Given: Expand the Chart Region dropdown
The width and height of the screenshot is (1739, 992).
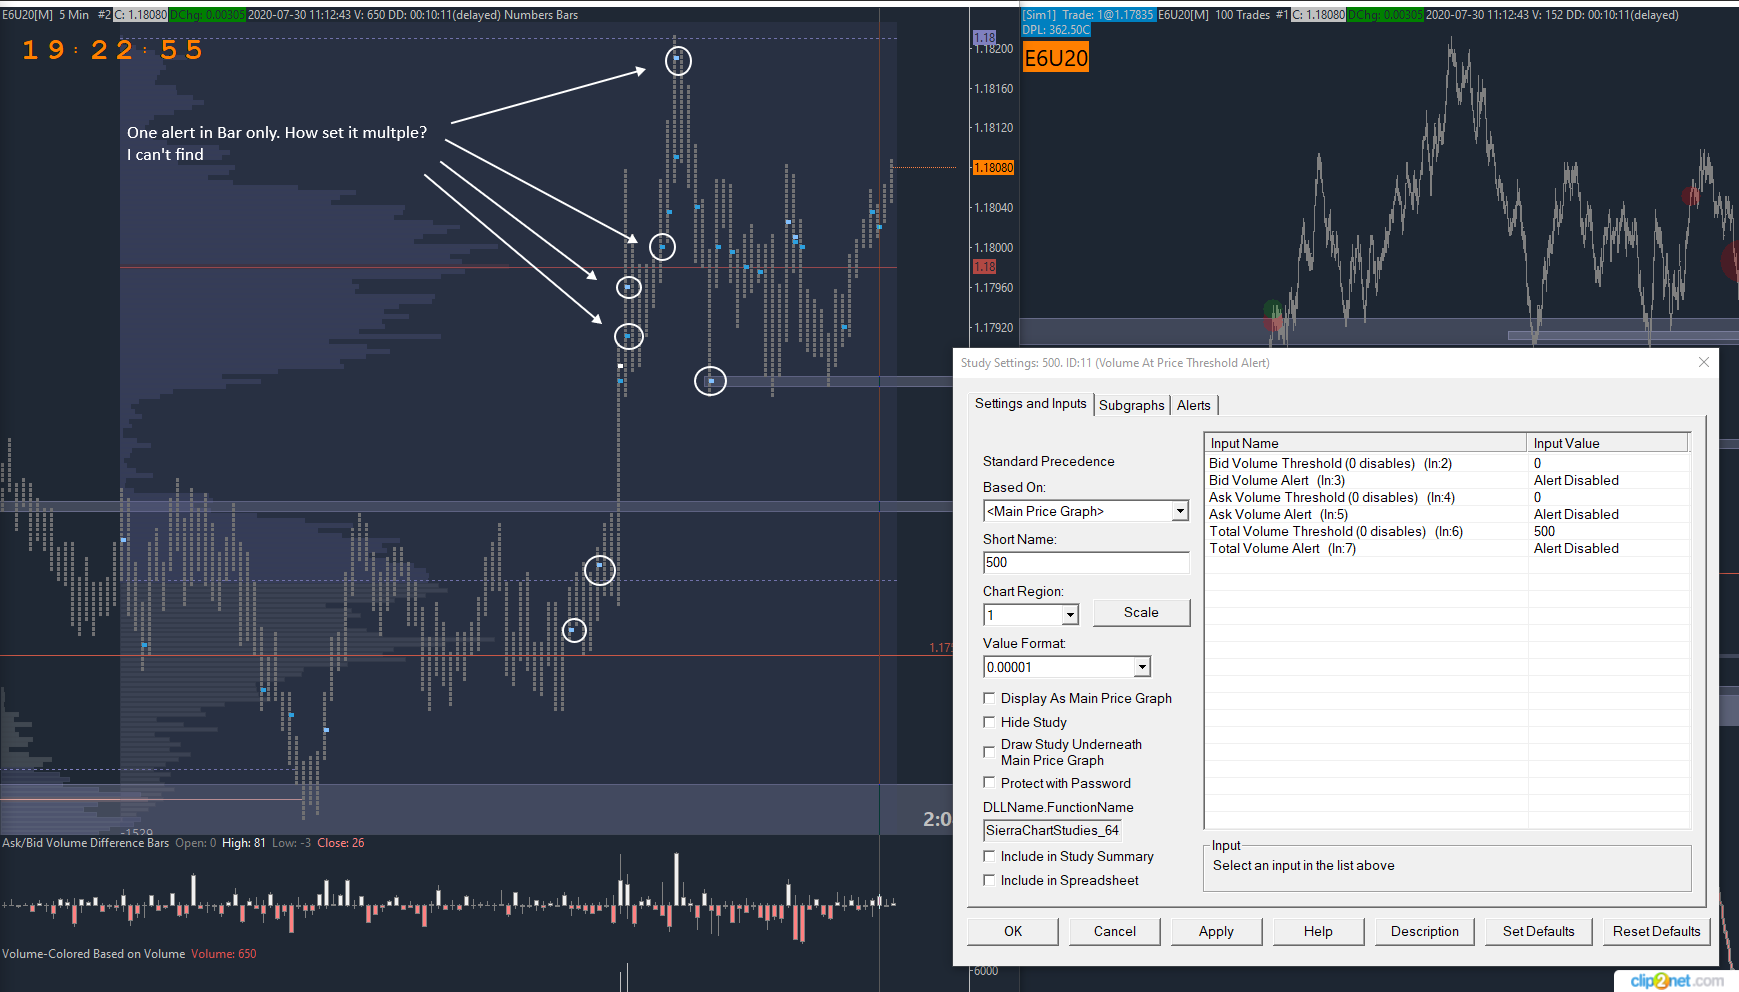Looking at the screenshot, I should point(1070,615).
